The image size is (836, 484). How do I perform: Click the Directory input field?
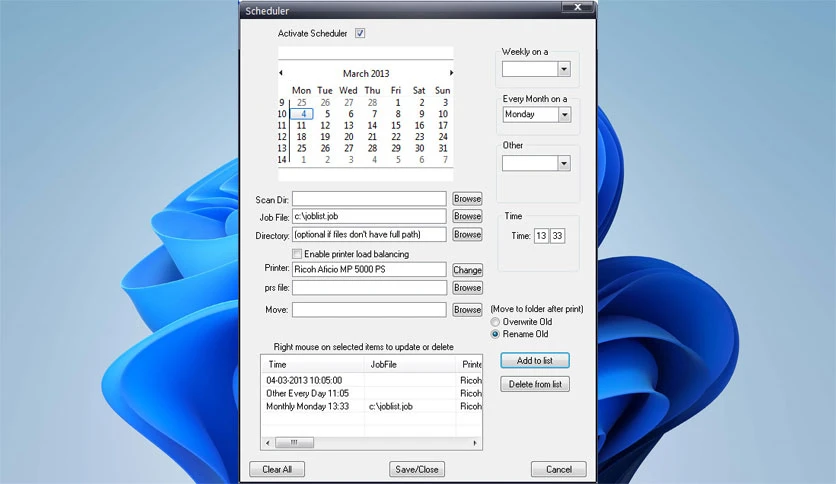tap(369, 235)
